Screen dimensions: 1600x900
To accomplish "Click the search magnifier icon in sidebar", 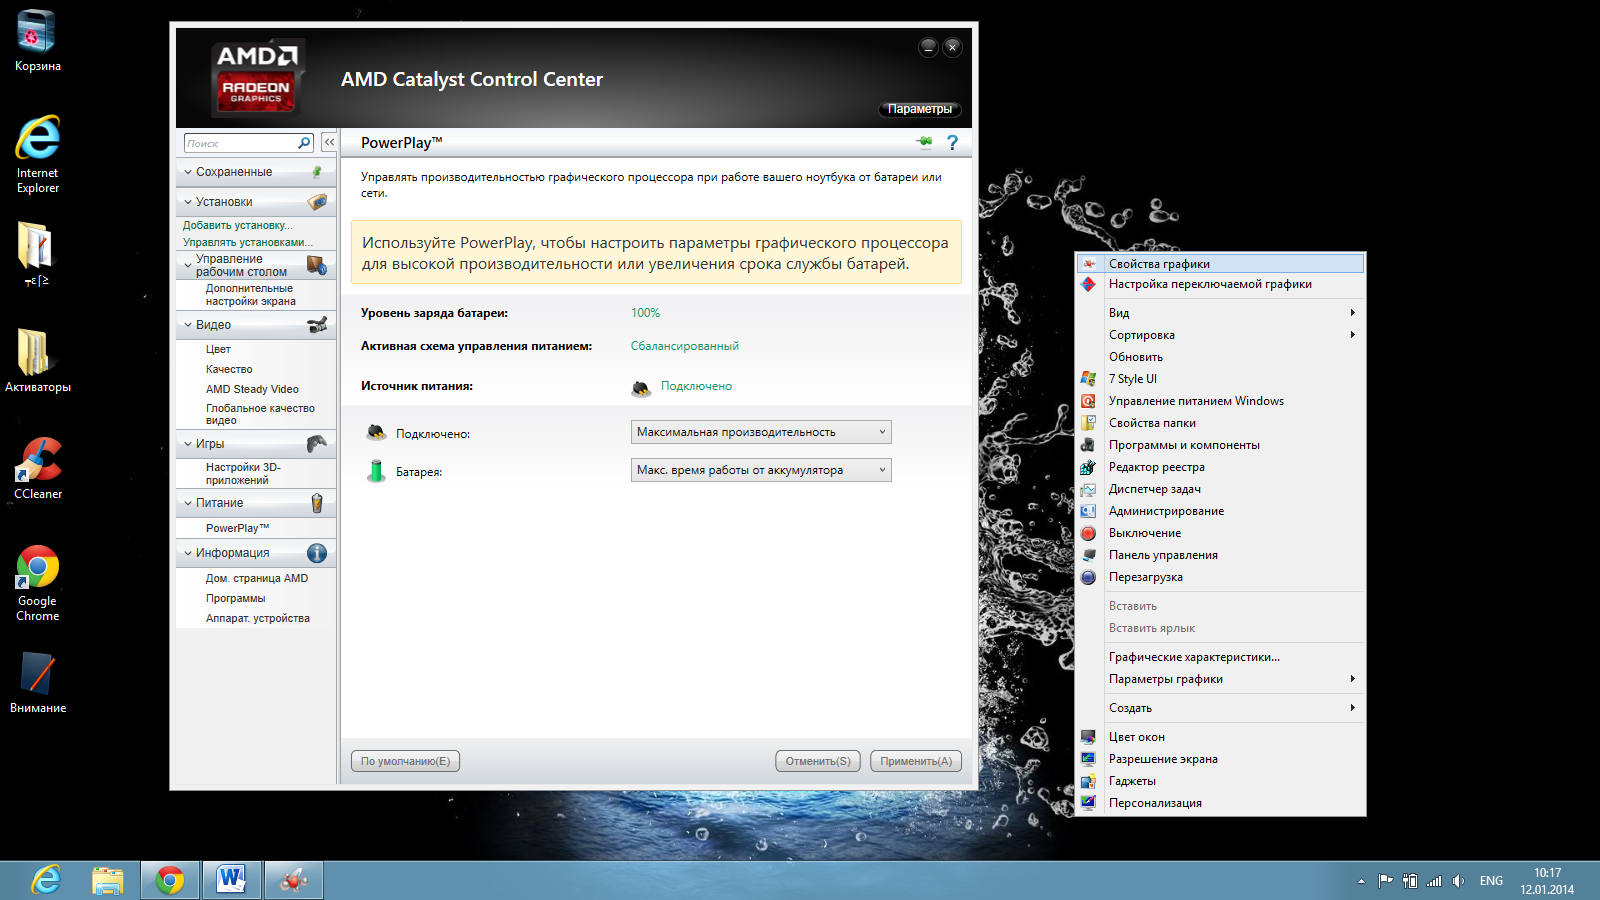I will (304, 143).
